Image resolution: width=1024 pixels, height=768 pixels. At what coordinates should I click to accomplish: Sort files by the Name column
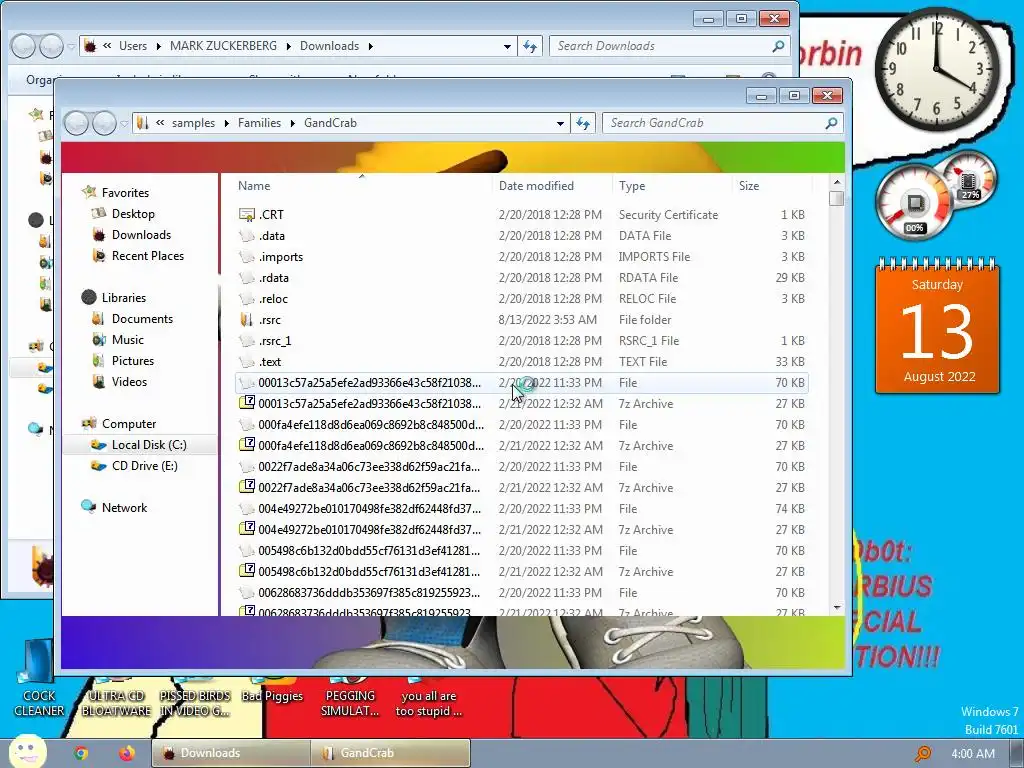pos(254,185)
